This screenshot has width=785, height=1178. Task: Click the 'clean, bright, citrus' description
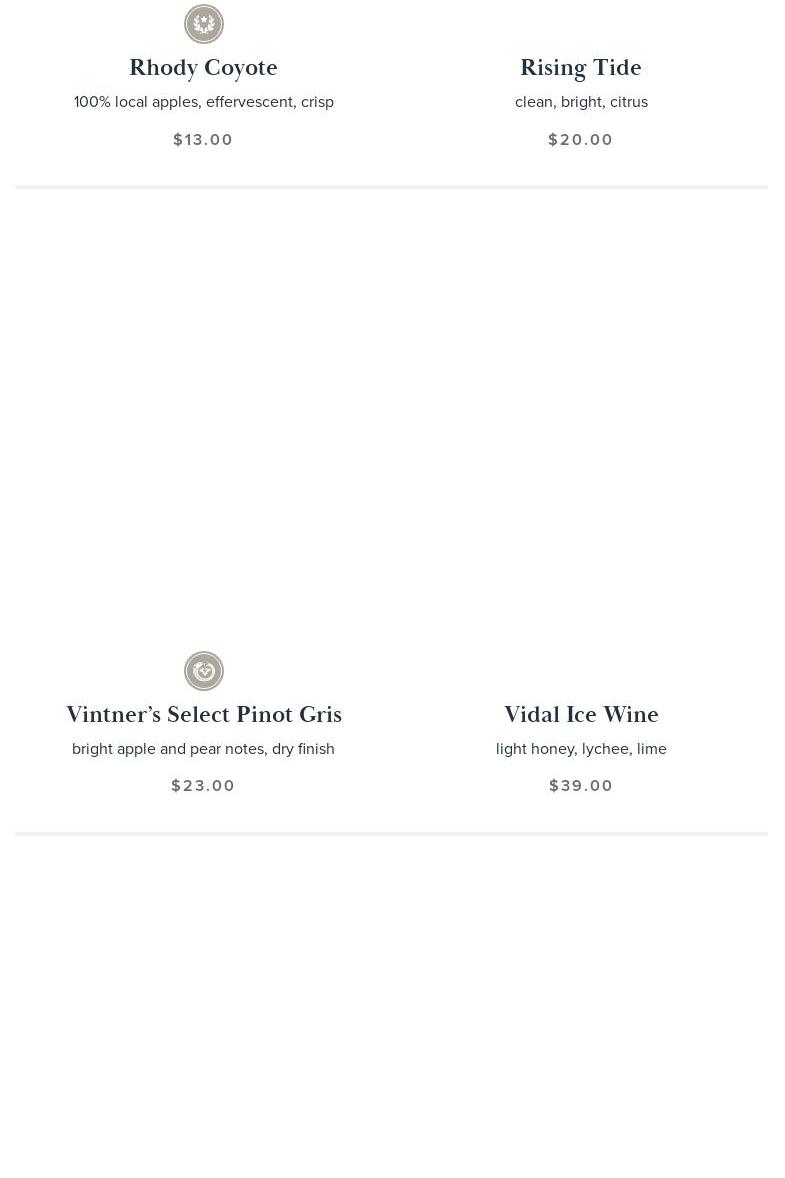coord(581,101)
